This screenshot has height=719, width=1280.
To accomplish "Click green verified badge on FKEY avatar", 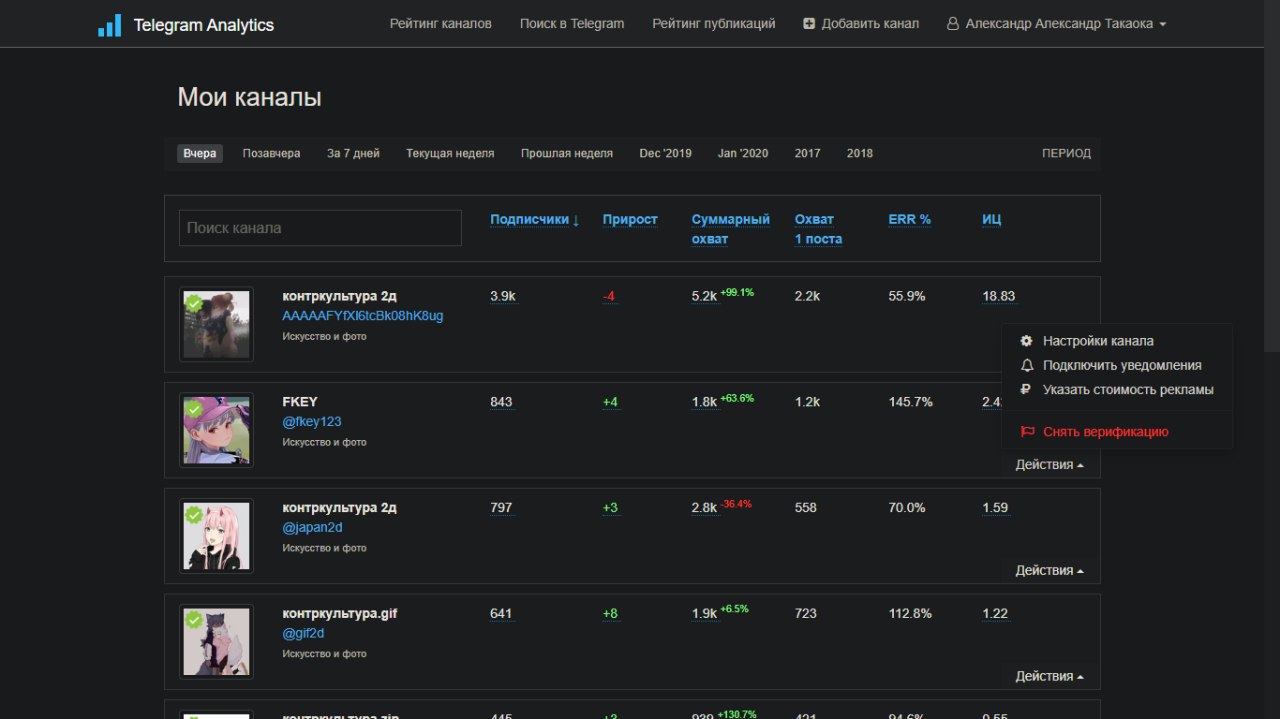I will (194, 408).
